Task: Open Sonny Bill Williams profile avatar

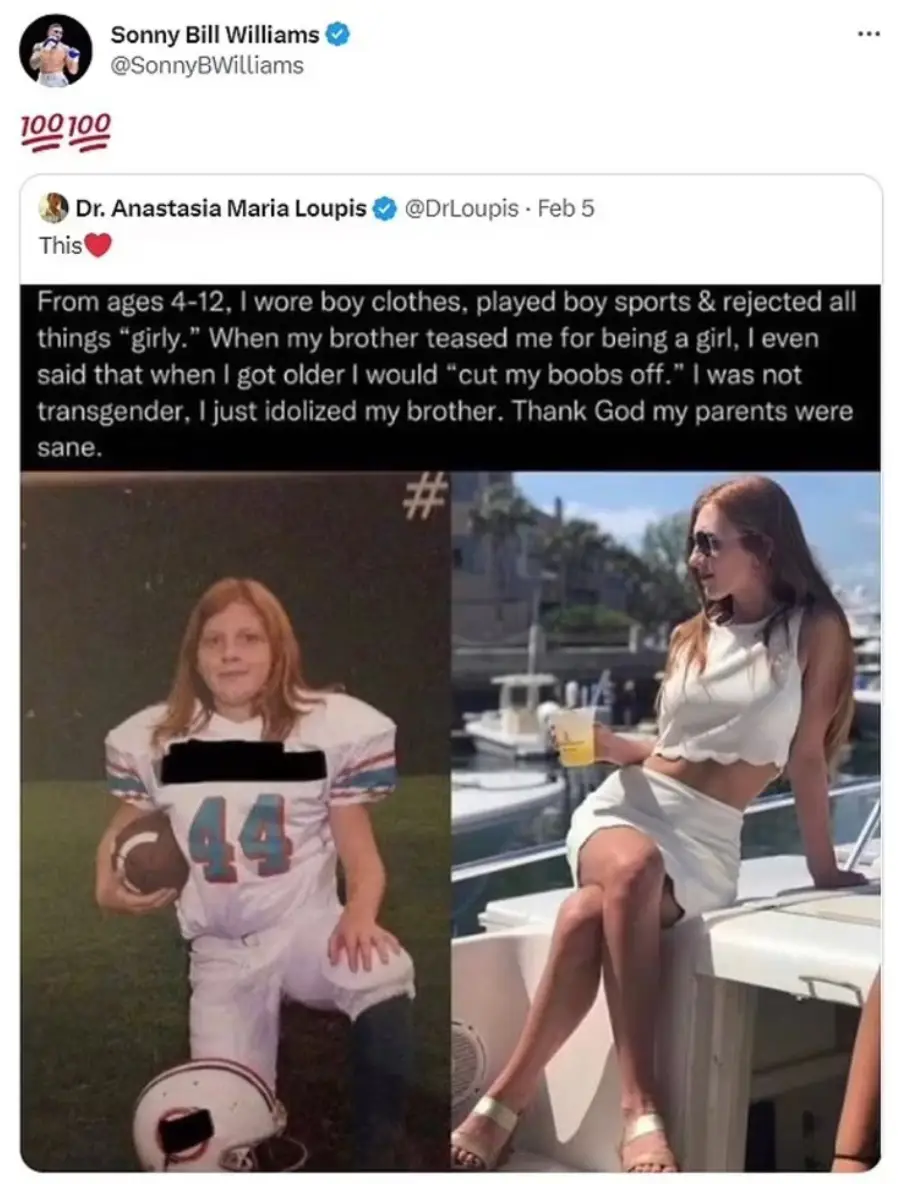Action: tap(55, 50)
